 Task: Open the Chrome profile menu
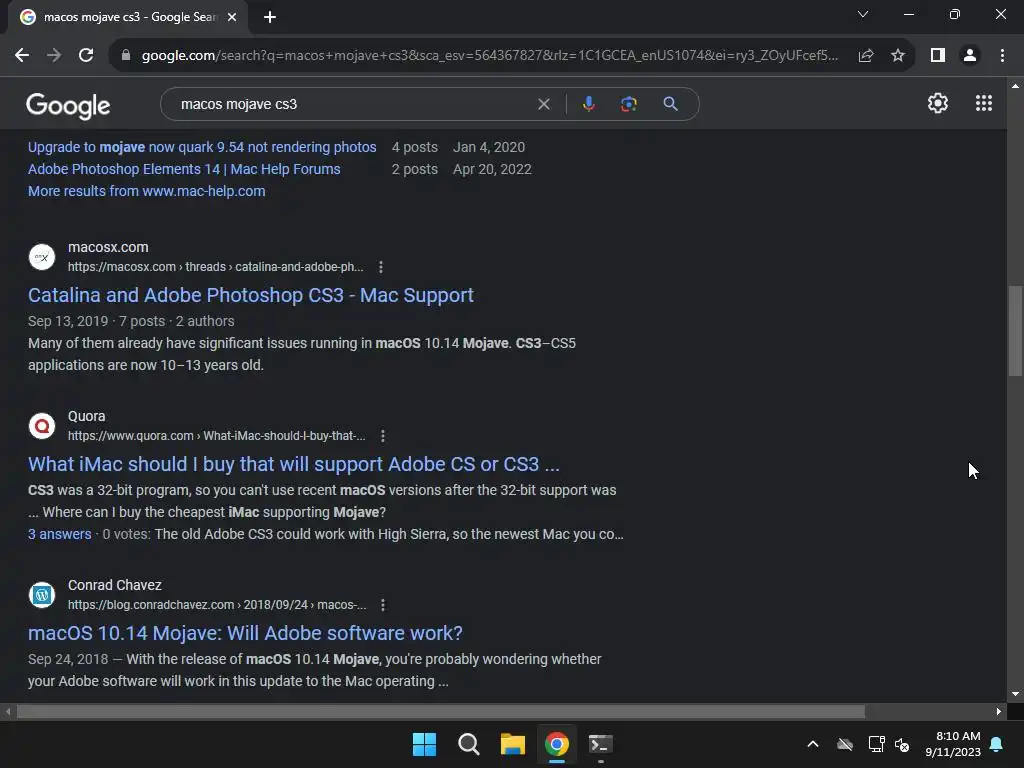click(970, 56)
